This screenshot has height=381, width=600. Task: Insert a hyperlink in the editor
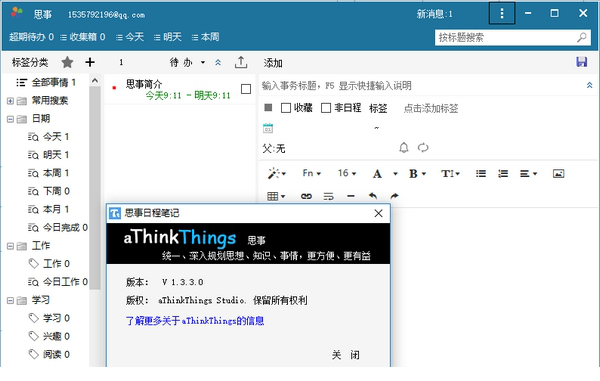coord(306,196)
